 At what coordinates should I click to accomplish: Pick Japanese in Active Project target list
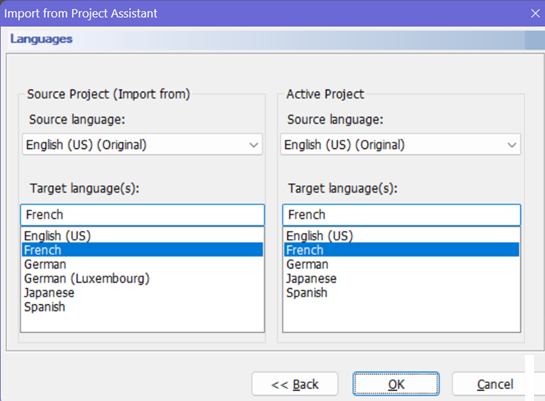401,279
